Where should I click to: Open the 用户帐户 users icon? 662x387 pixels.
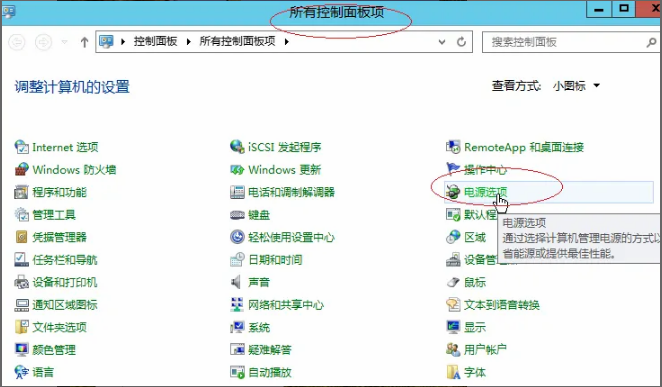[x=453, y=349]
